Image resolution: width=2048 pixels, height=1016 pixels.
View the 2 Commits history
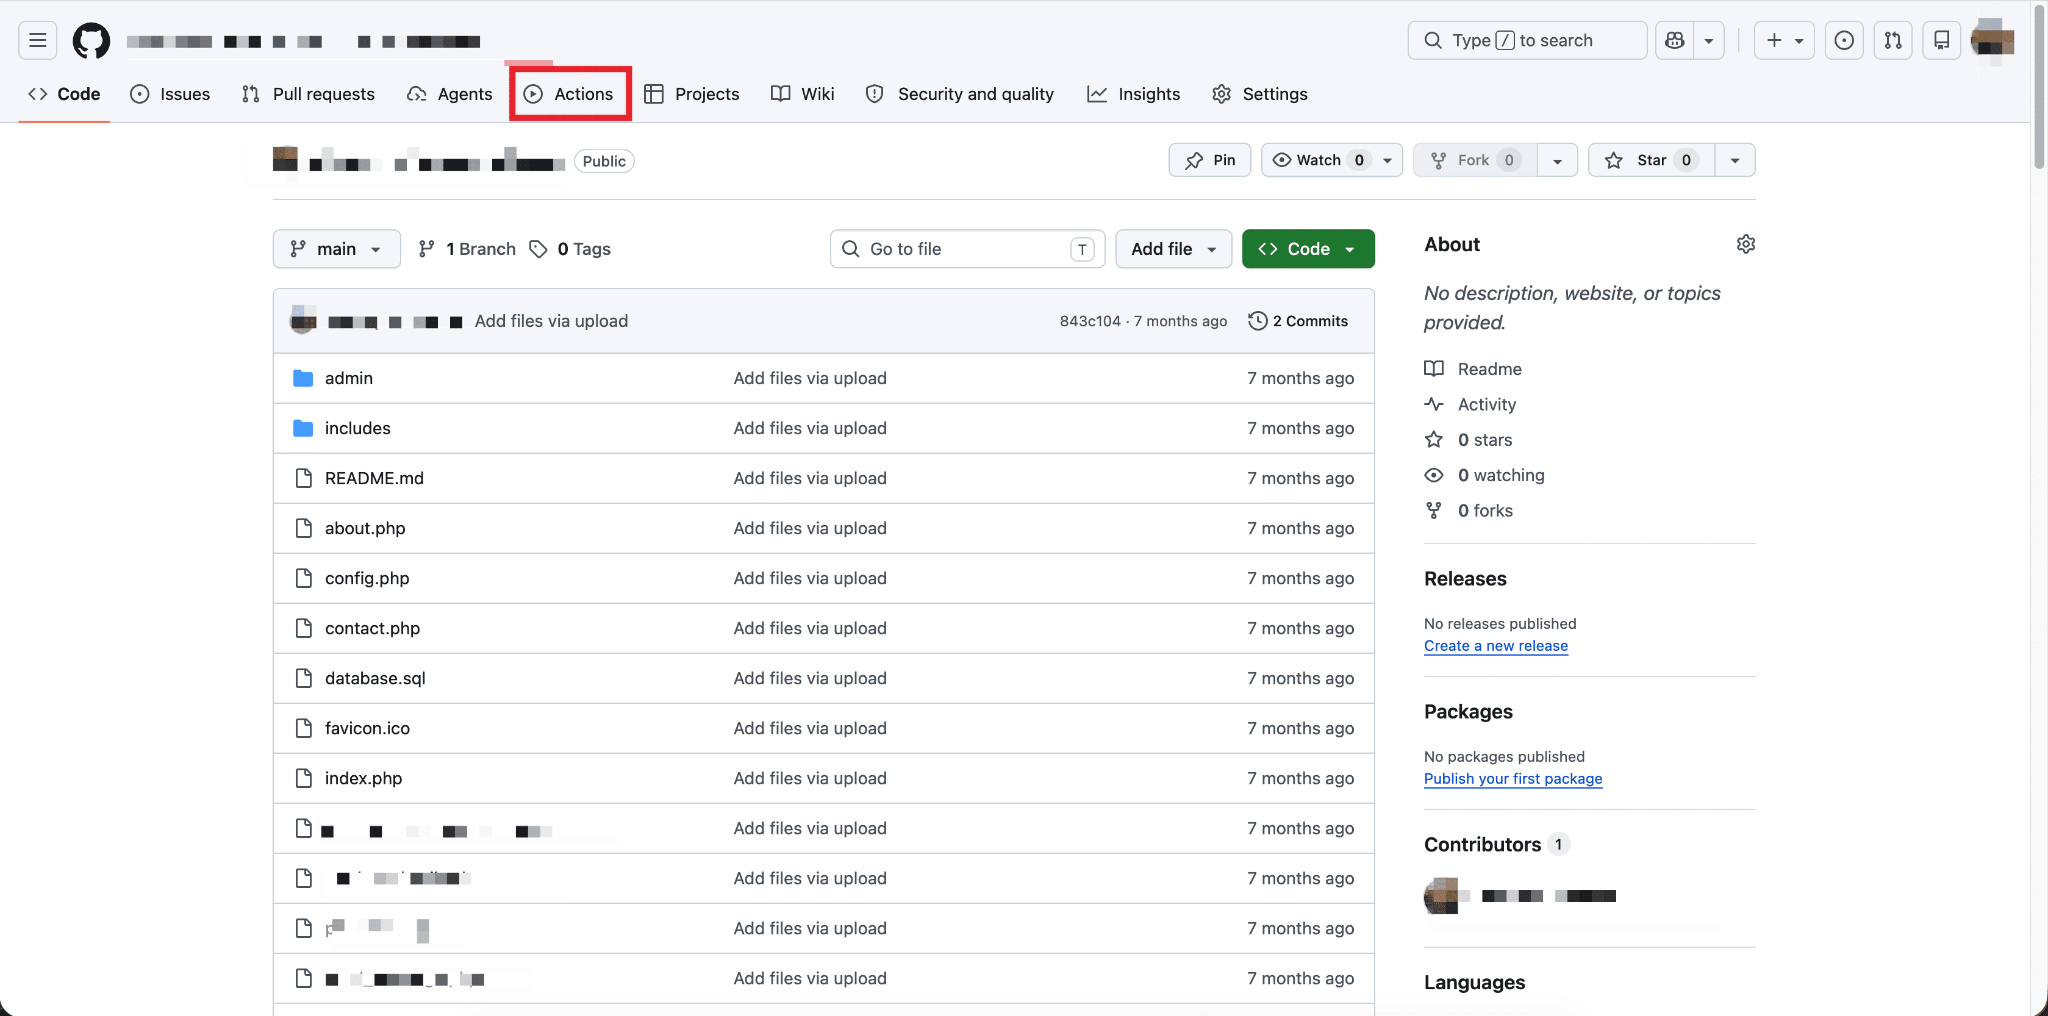coord(1298,321)
